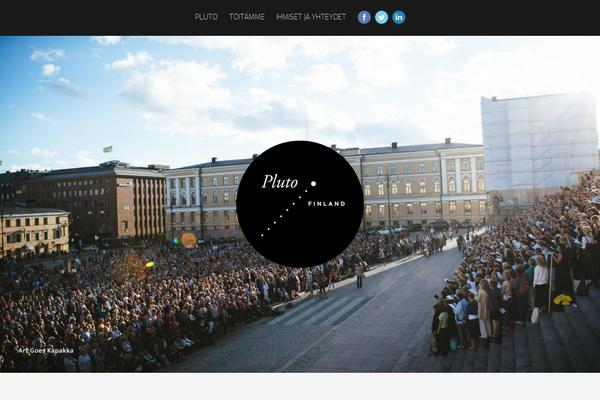Click the light gray area below photo

pyautogui.click(x=300, y=387)
